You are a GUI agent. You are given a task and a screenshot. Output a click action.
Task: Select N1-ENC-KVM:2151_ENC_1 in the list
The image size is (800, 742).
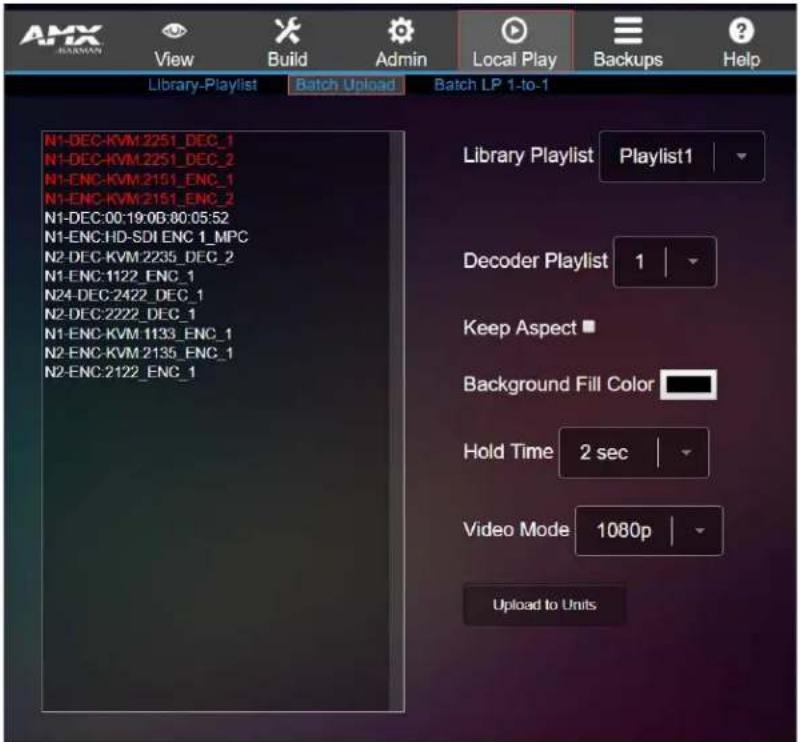pyautogui.click(x=139, y=180)
